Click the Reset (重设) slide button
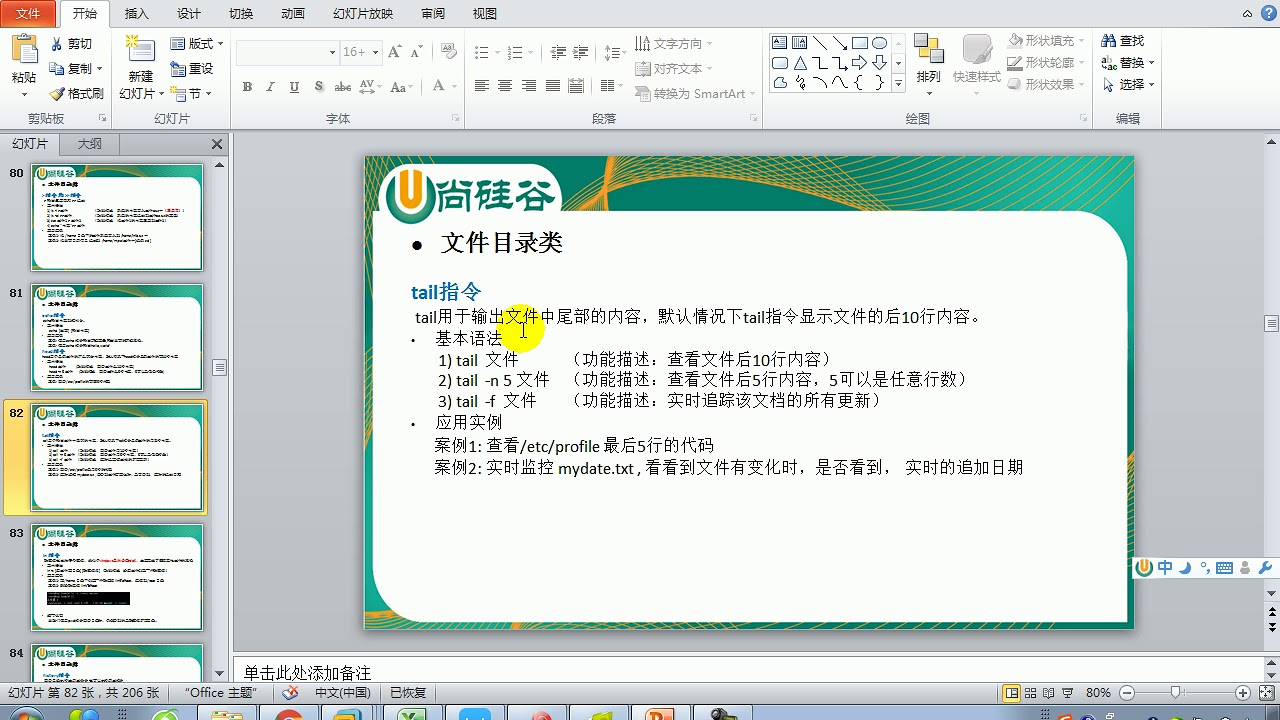The image size is (1280, 720). [192, 69]
